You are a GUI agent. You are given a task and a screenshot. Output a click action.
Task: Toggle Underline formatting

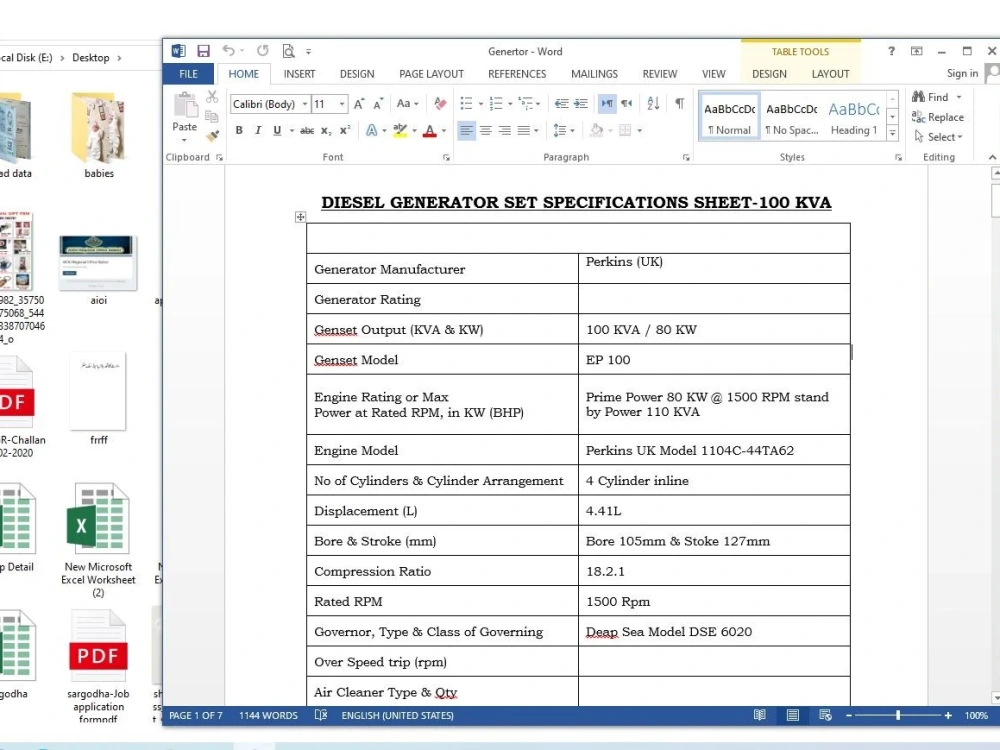point(277,131)
